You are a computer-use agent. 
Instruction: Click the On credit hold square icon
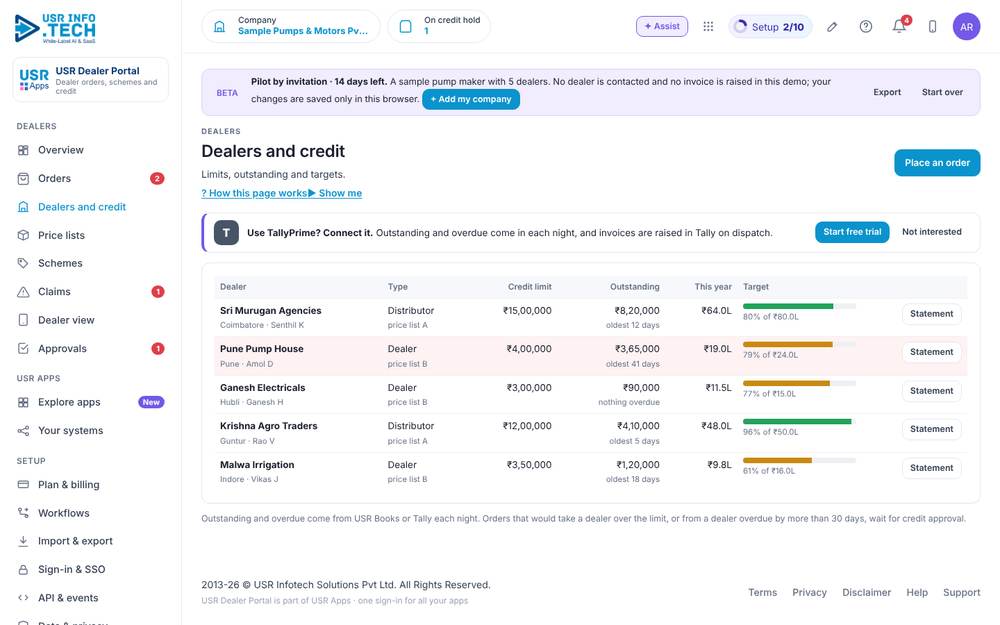(x=406, y=27)
